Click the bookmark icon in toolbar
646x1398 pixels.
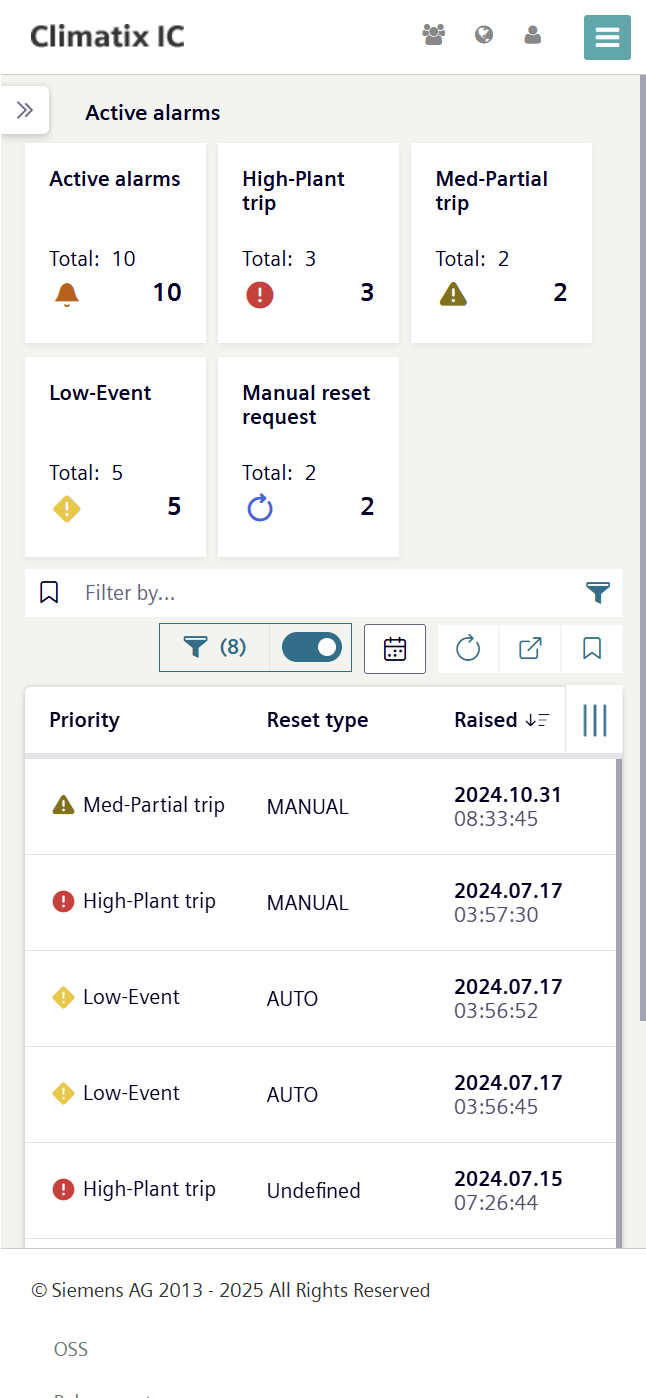click(592, 649)
